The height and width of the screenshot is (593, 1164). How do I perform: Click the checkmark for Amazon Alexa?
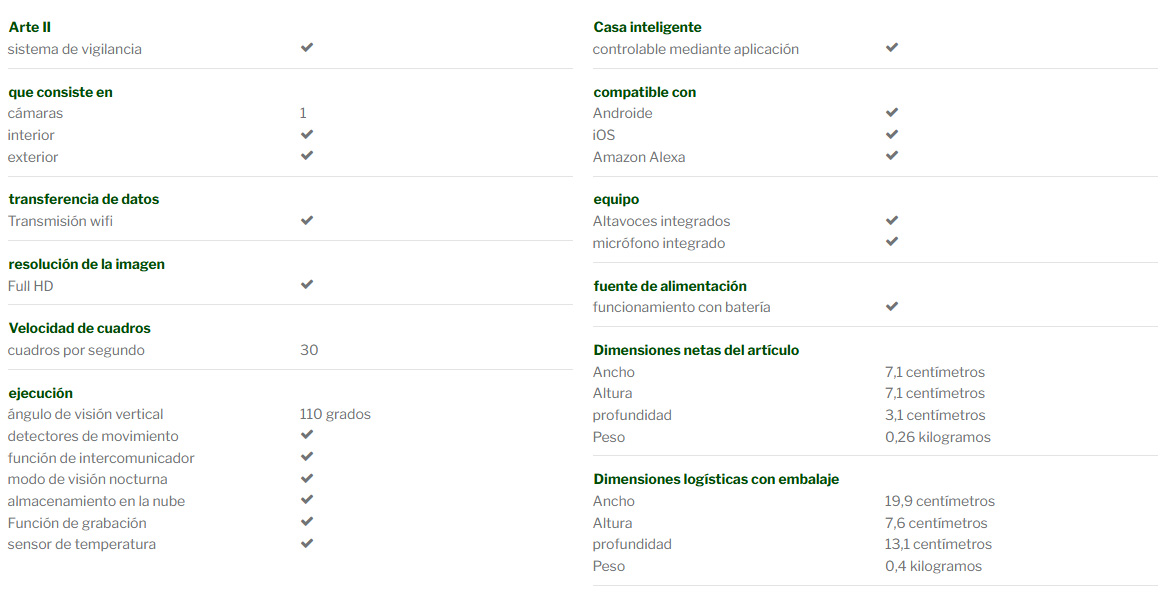coord(892,156)
